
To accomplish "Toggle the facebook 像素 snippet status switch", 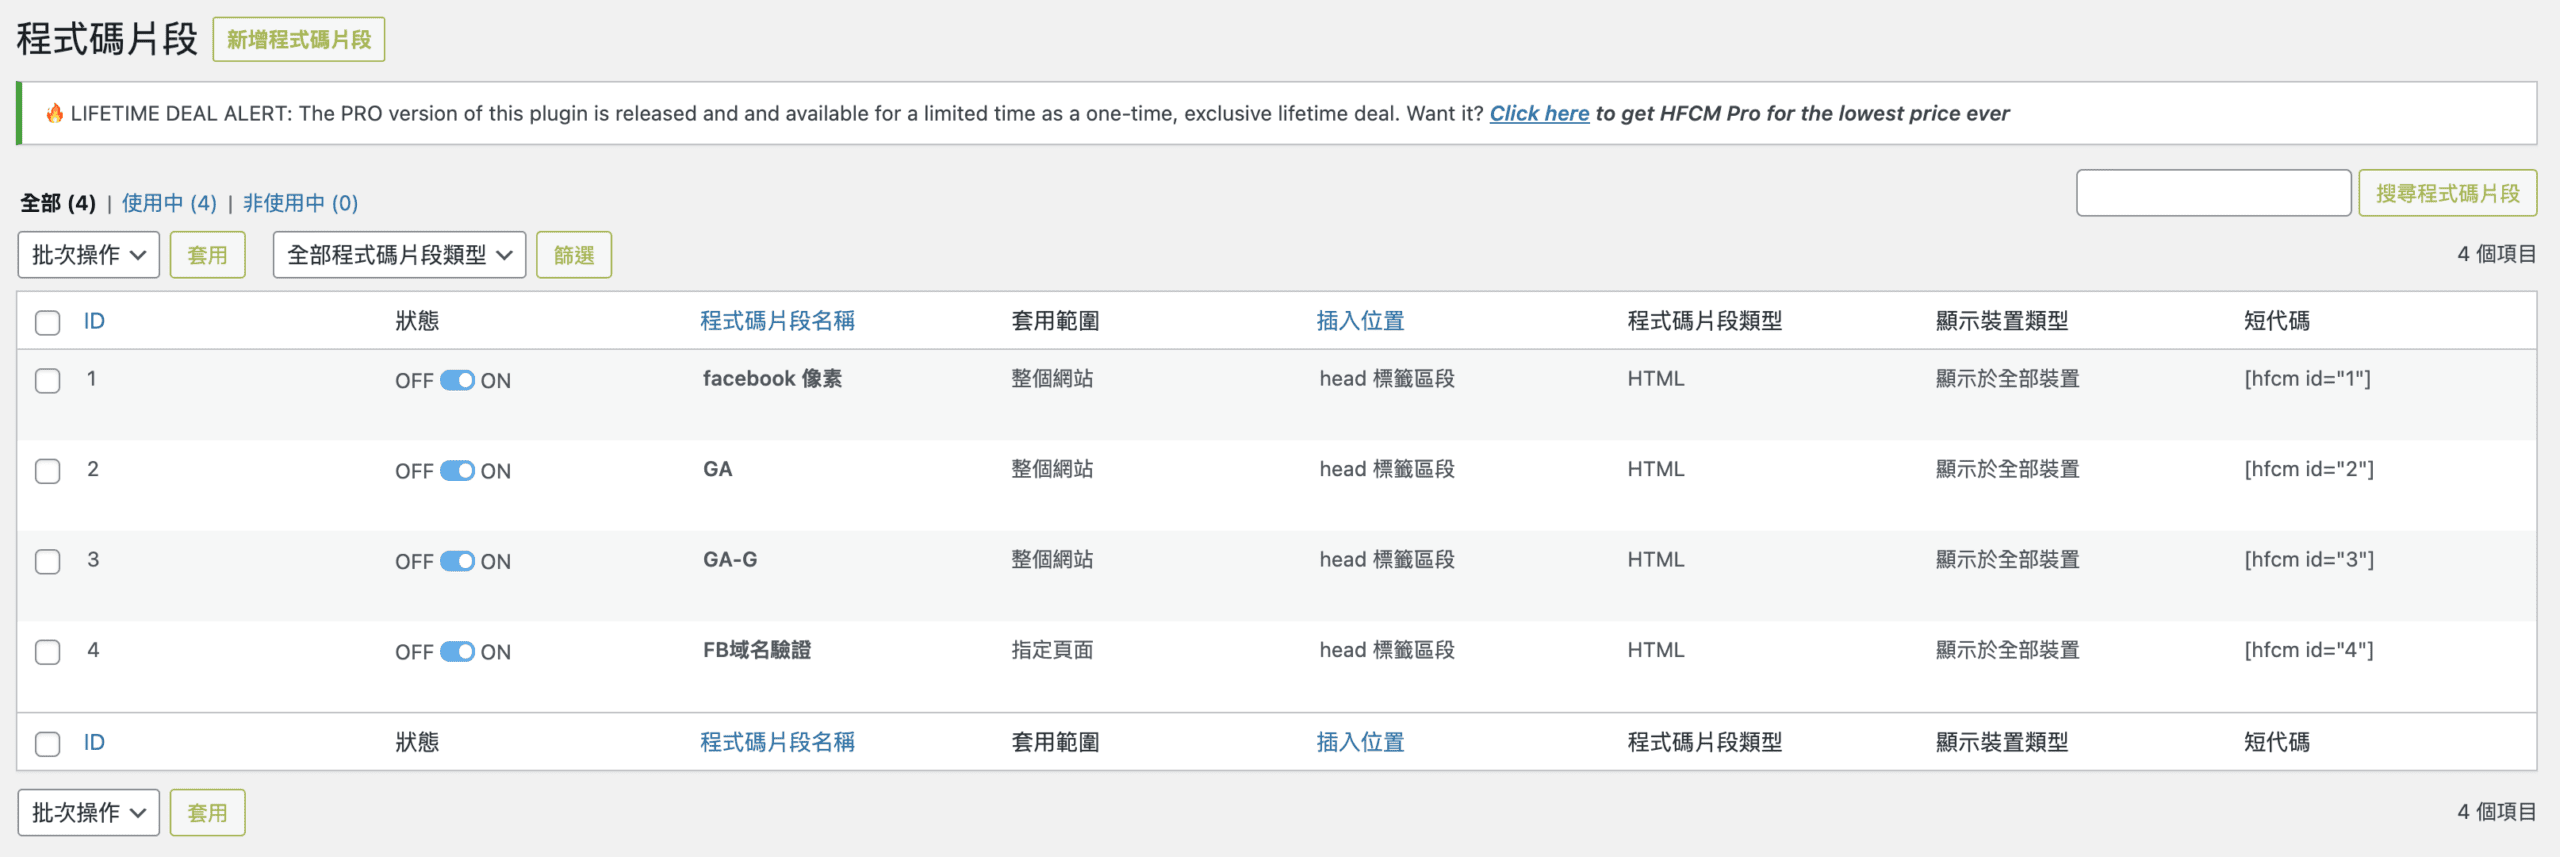I will click(457, 381).
